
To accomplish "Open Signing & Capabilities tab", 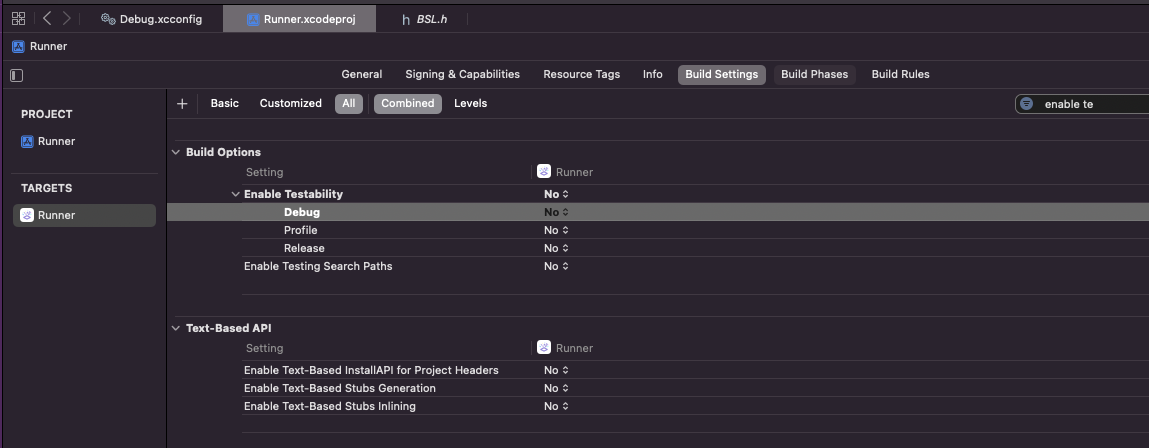I will pyautogui.click(x=462, y=74).
